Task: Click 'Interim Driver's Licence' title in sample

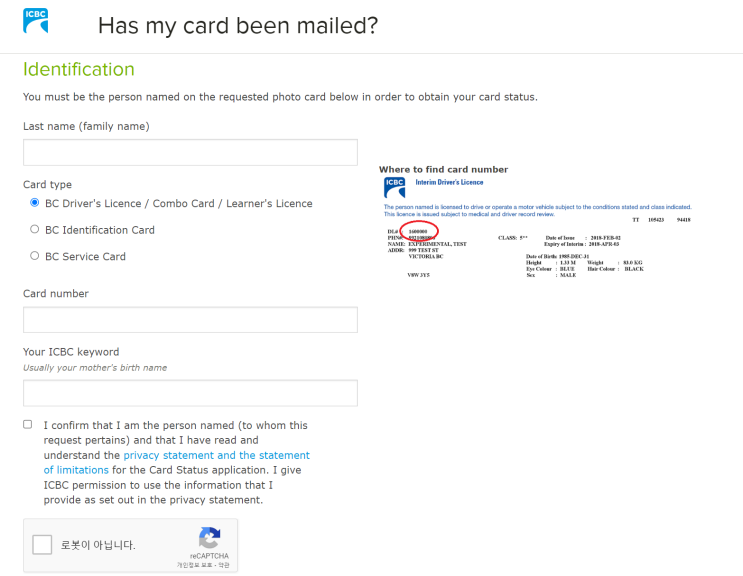Action: click(x=449, y=183)
